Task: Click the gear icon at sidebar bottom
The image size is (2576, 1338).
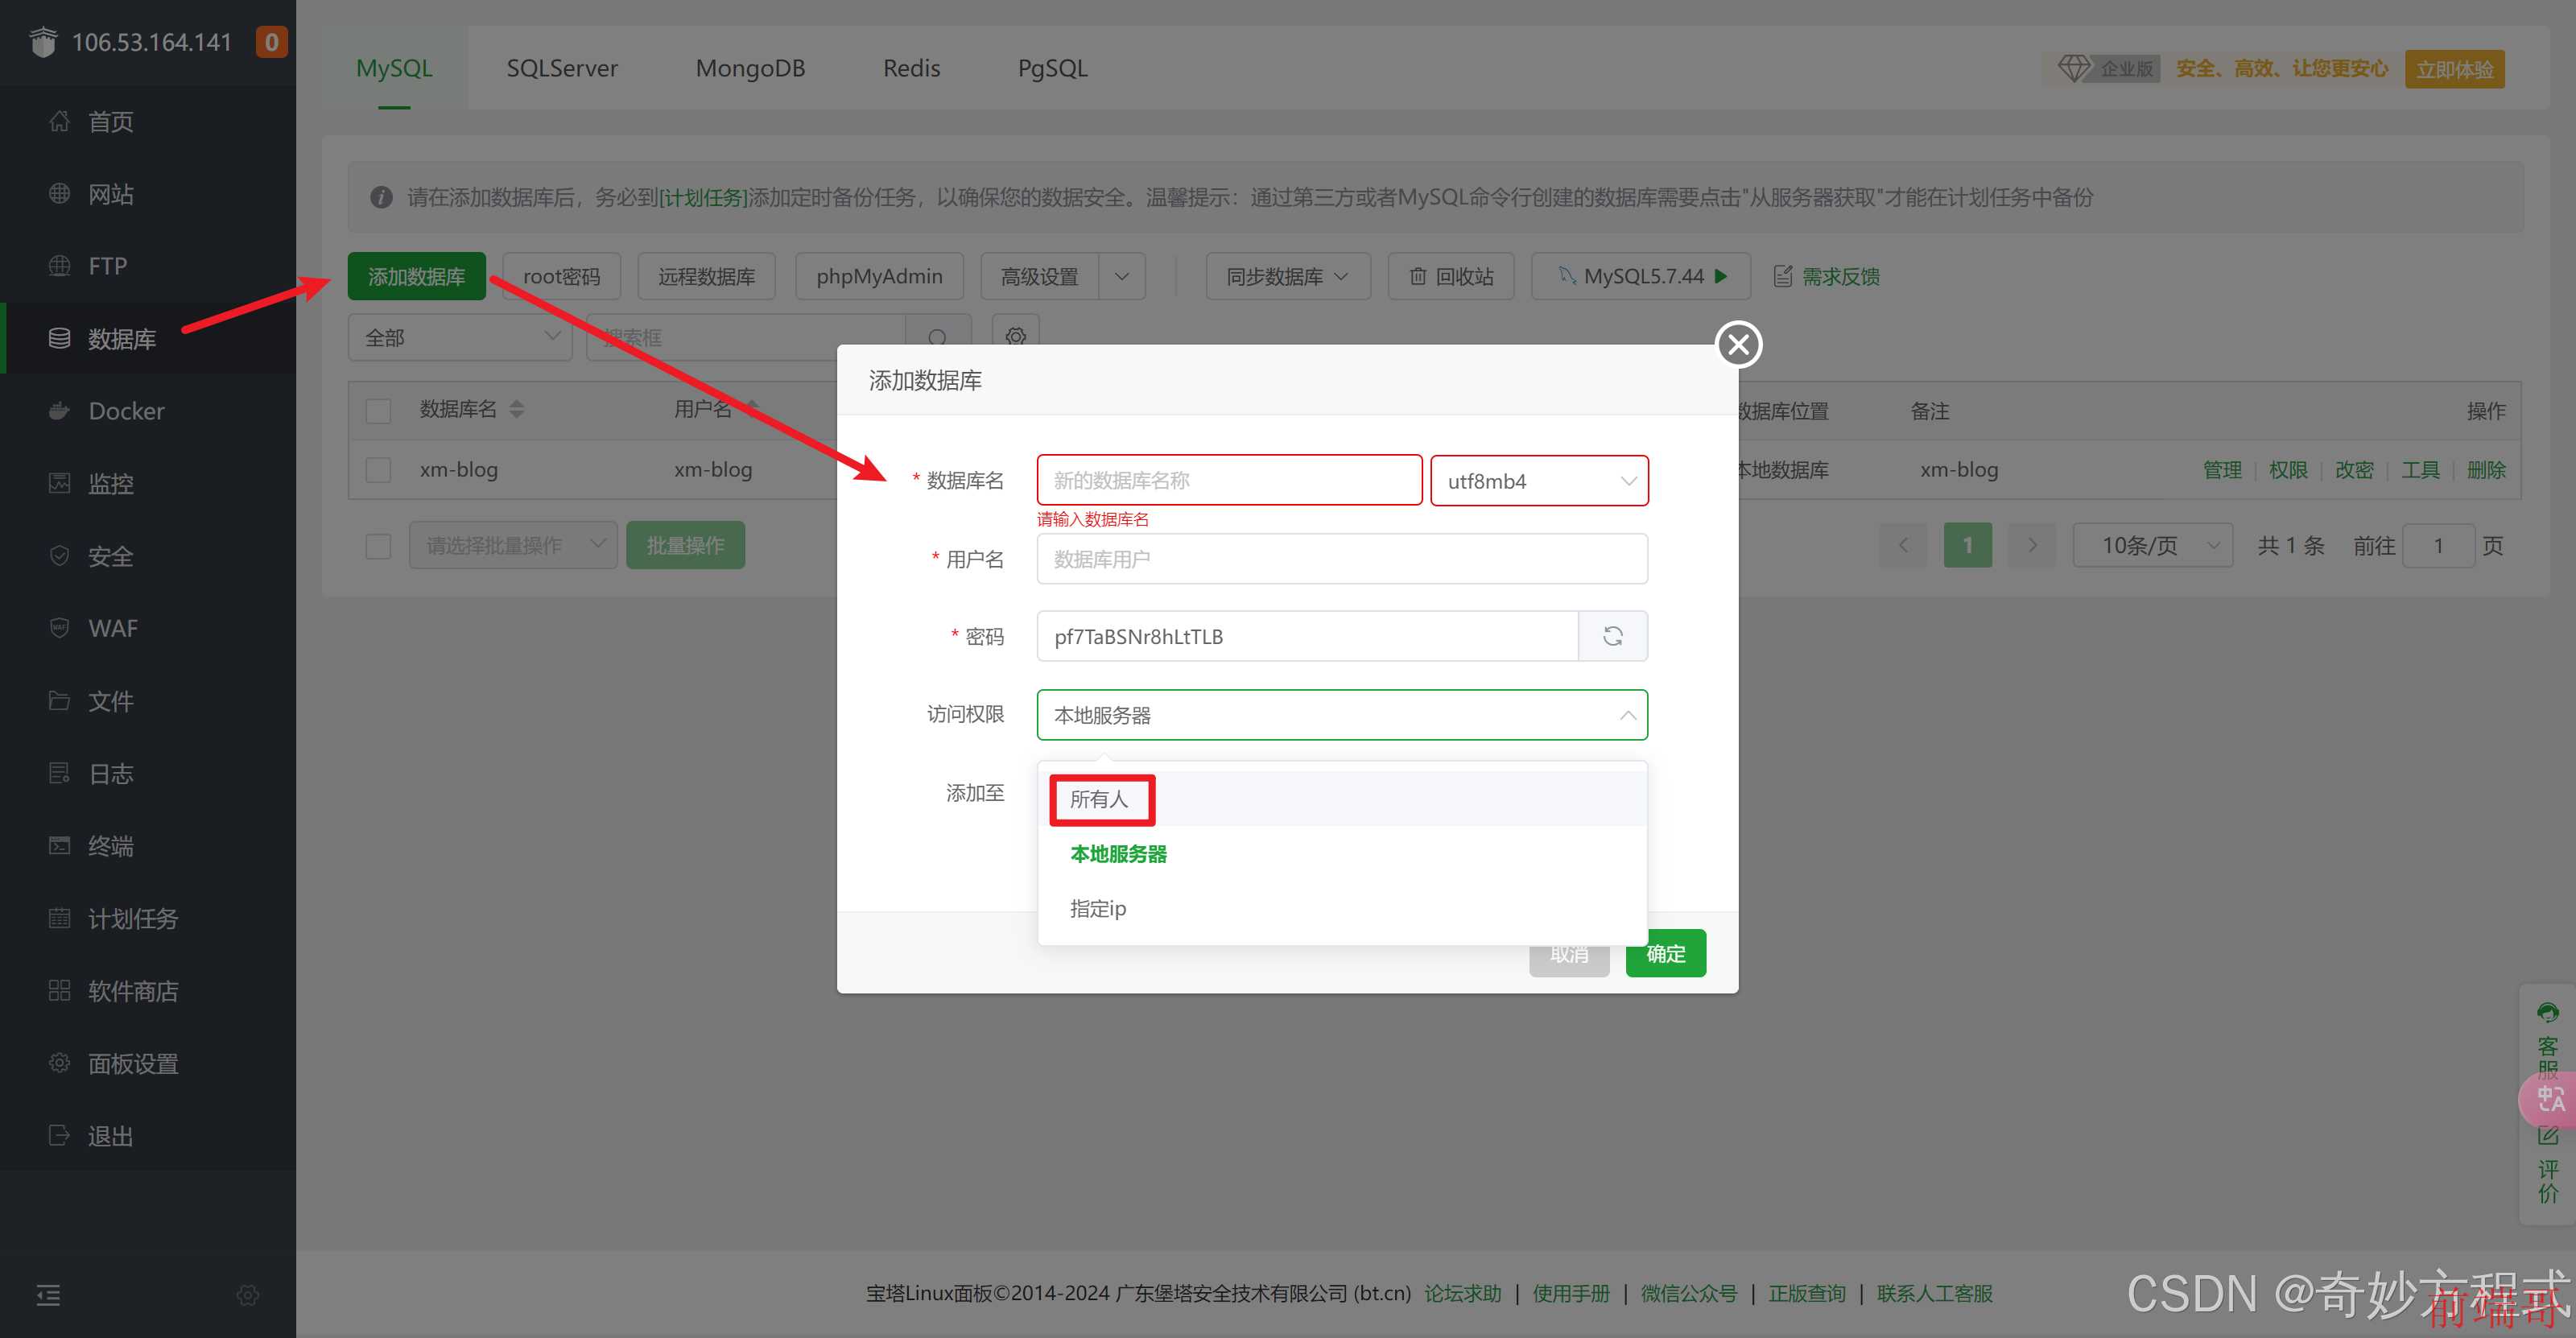Action: pyautogui.click(x=248, y=1296)
